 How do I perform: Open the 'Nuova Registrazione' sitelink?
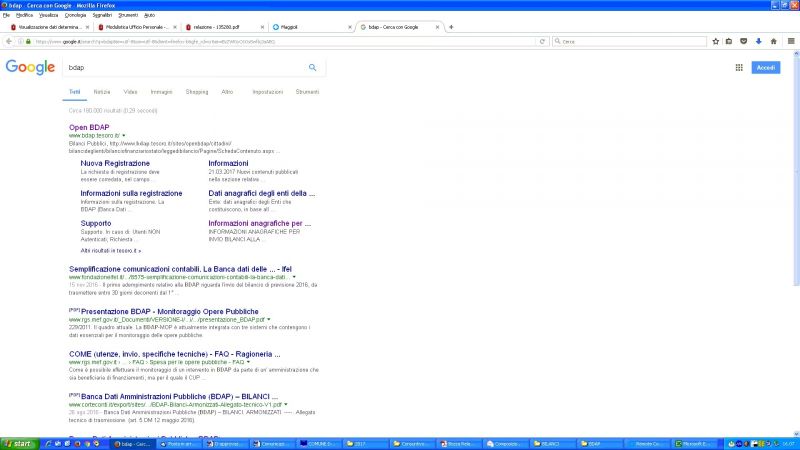(115, 163)
